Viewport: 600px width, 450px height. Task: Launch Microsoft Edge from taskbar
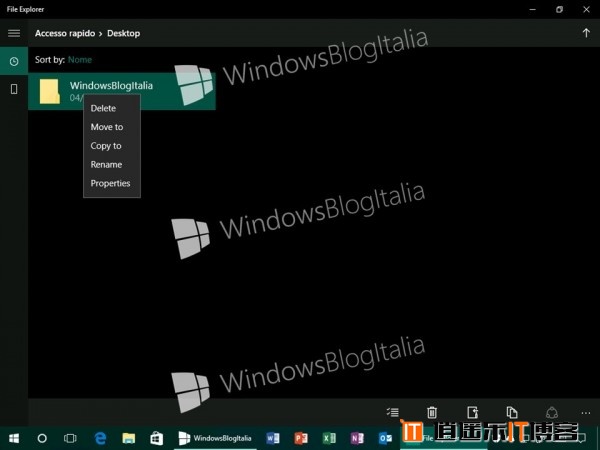[100, 438]
